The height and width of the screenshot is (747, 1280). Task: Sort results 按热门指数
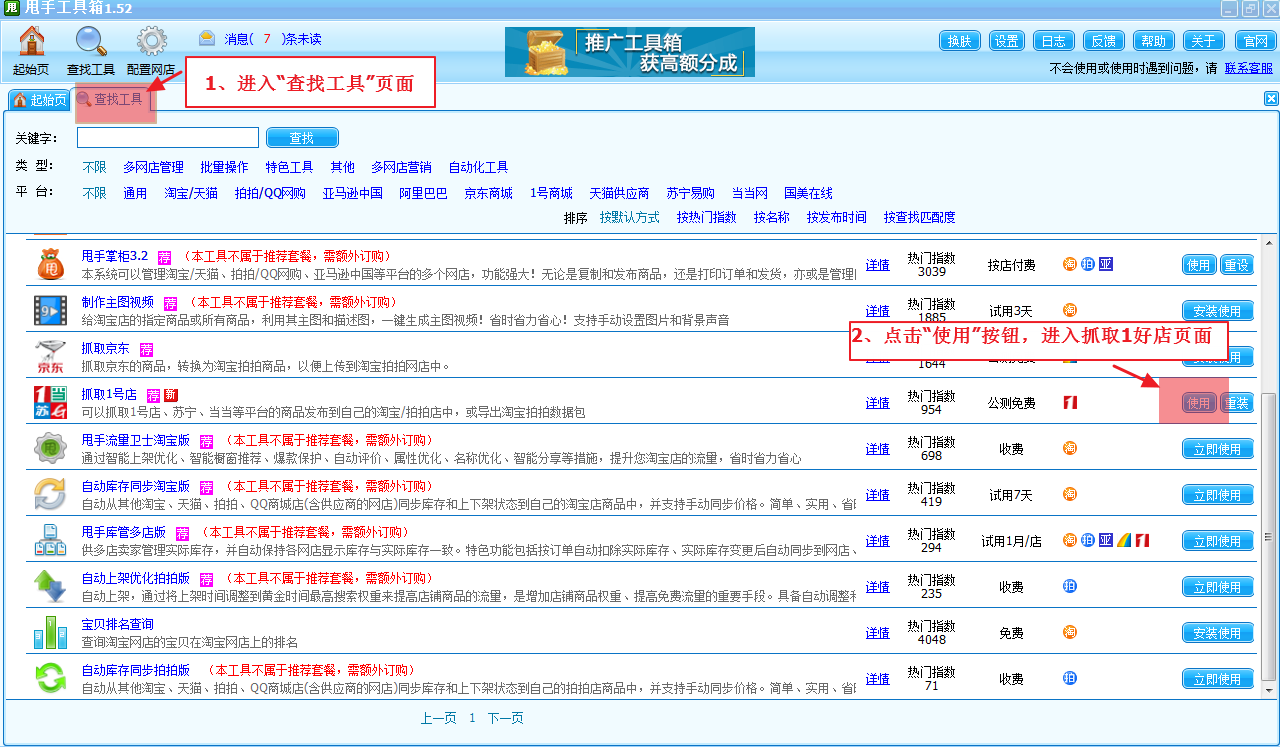(706, 217)
